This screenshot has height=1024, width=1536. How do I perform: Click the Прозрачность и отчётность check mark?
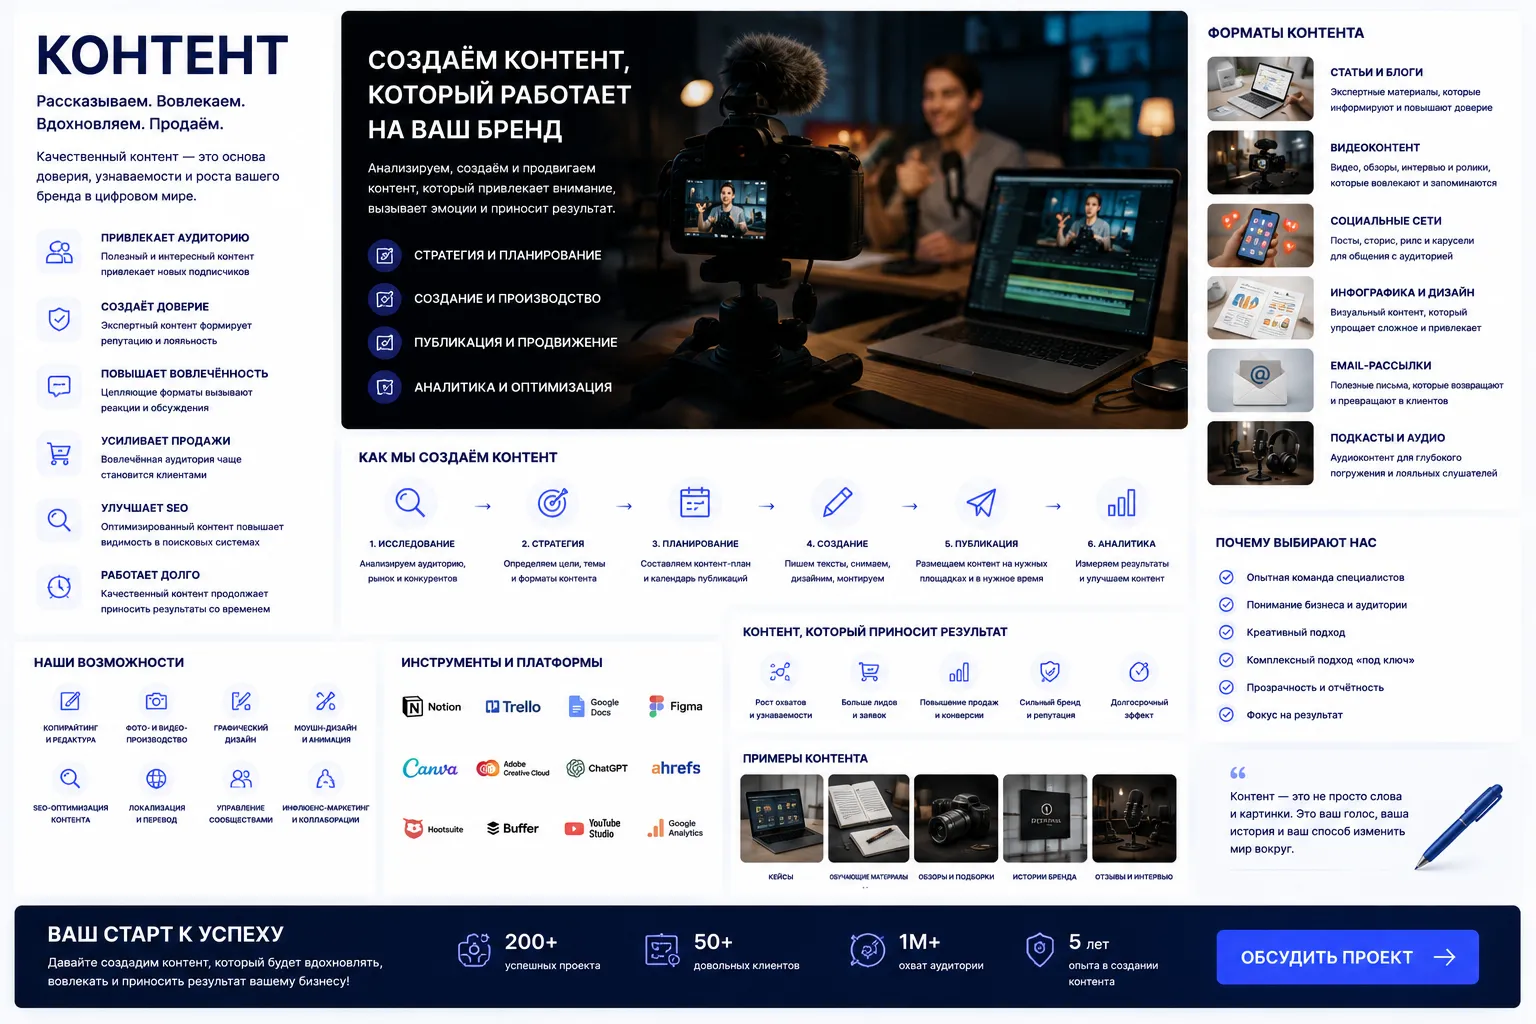(x=1226, y=687)
